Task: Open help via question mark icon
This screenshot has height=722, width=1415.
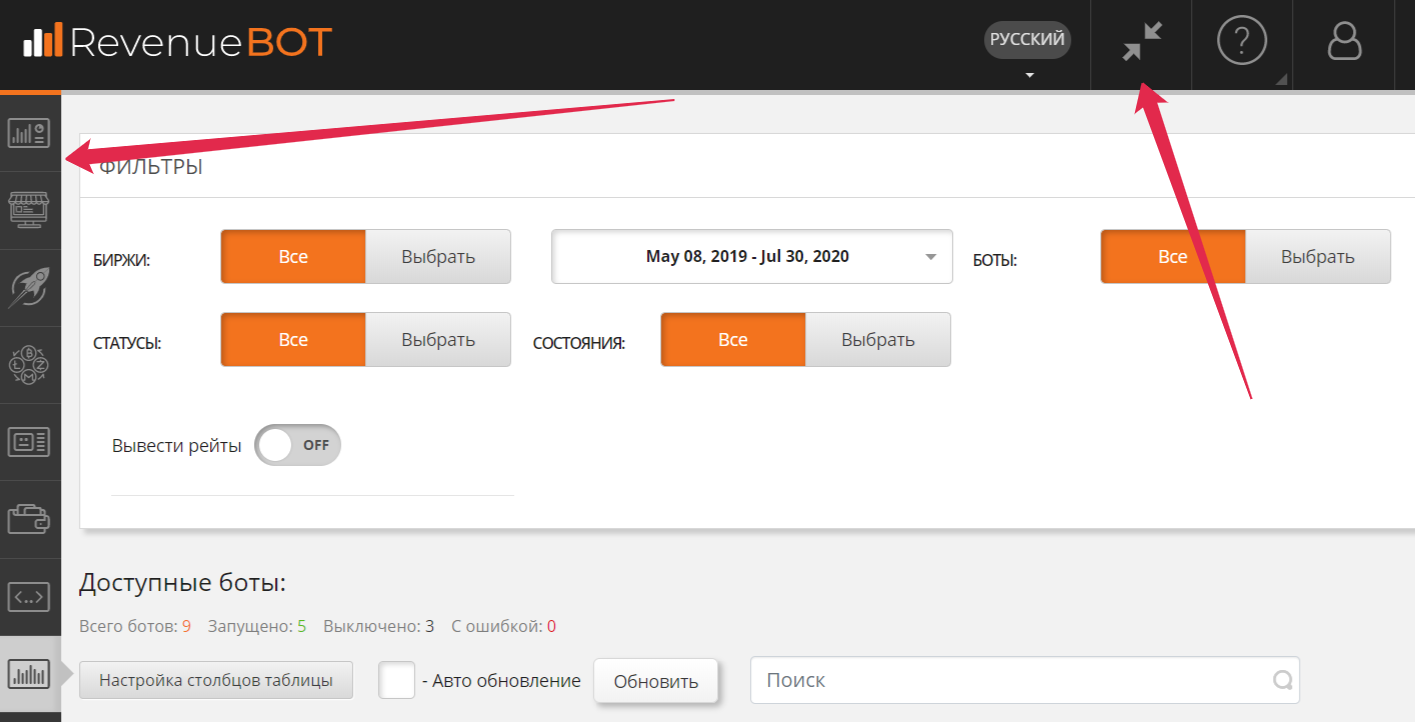Action: (1242, 43)
